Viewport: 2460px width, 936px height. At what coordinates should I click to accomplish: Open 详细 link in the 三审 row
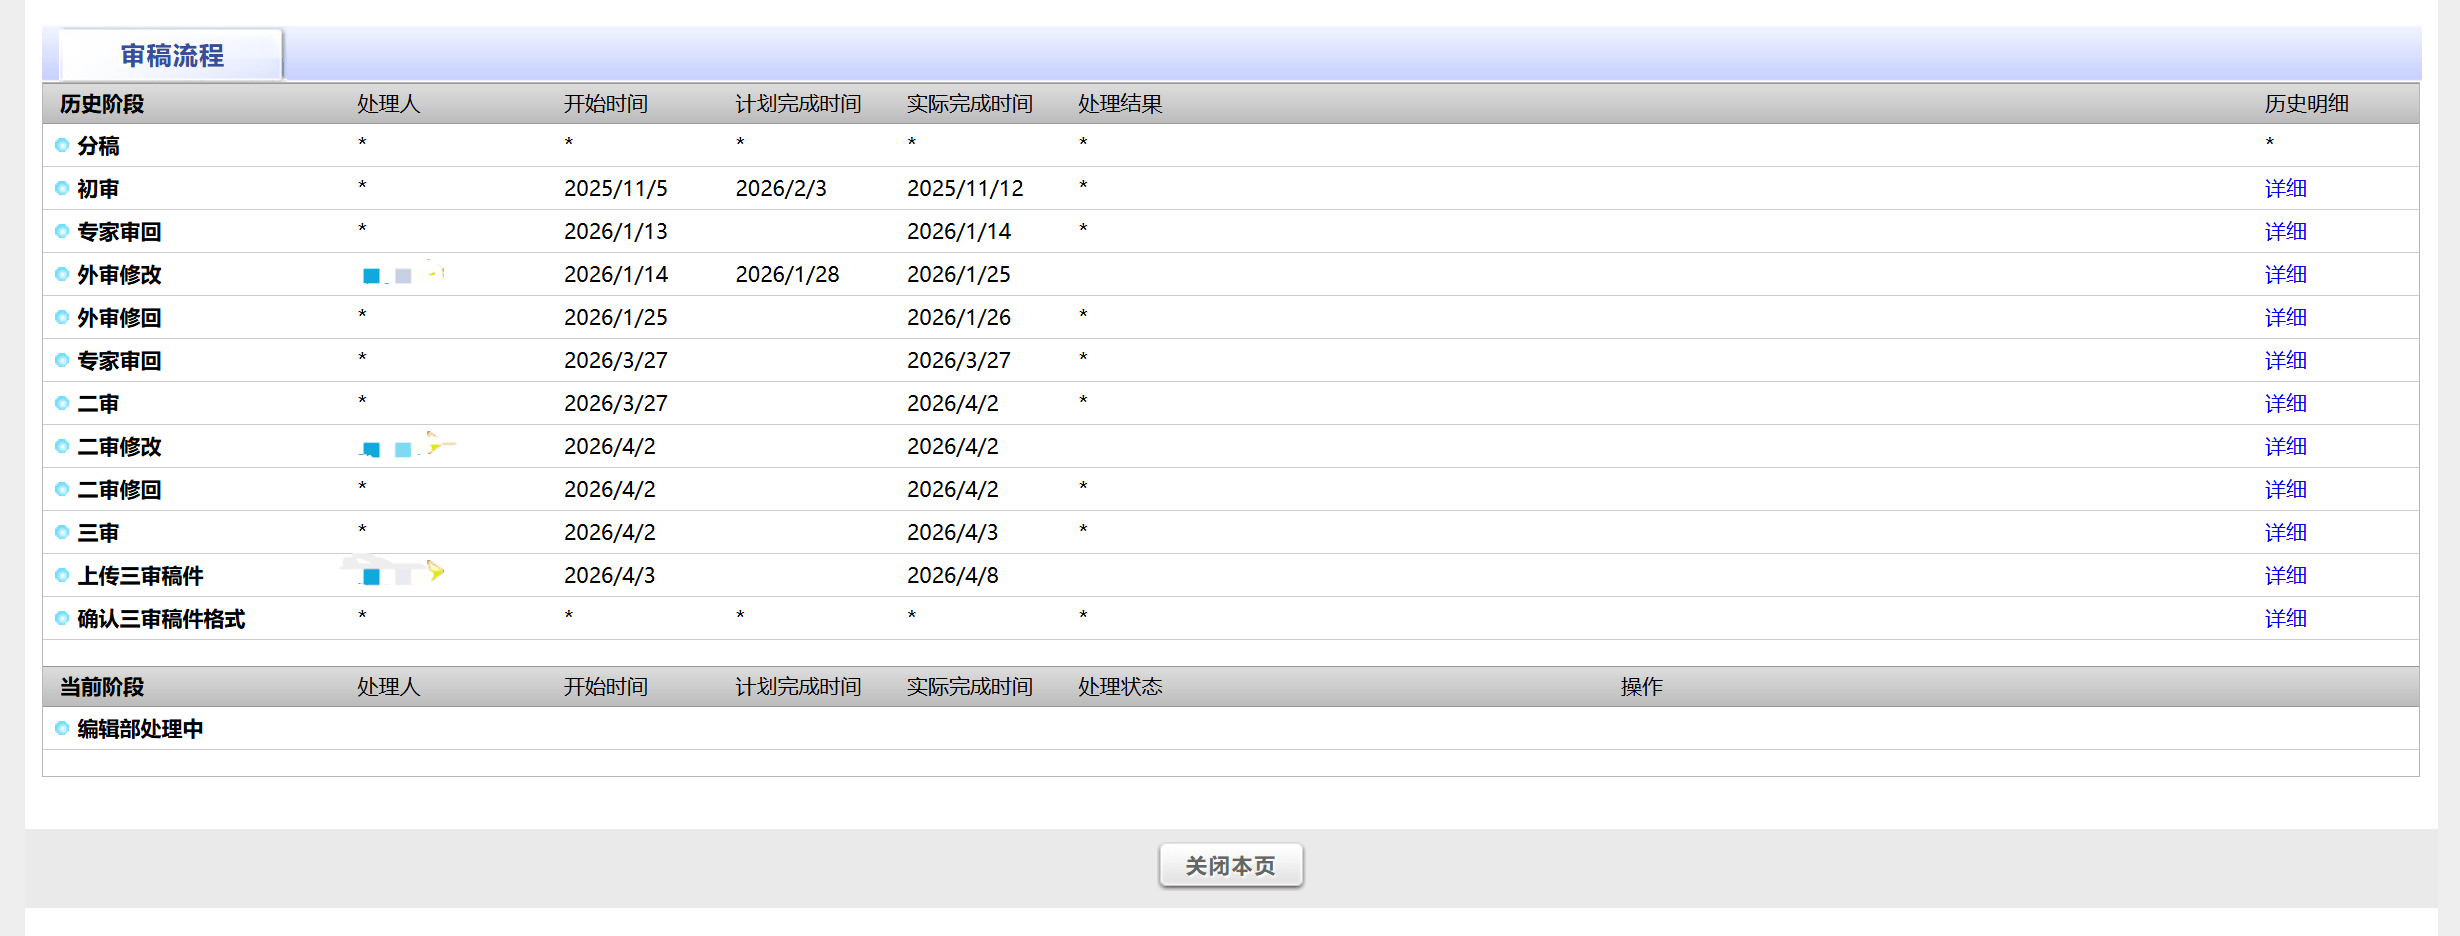[x=2285, y=532]
